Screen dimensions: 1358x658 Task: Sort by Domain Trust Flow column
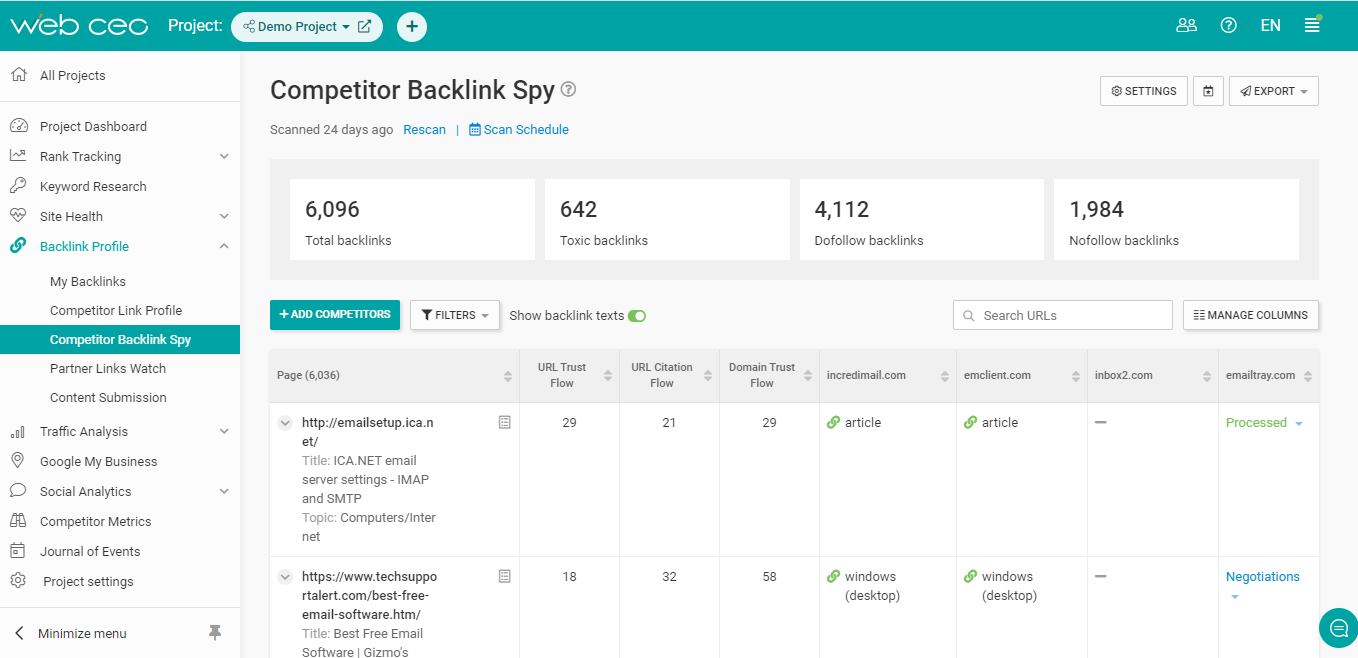[x=807, y=376]
